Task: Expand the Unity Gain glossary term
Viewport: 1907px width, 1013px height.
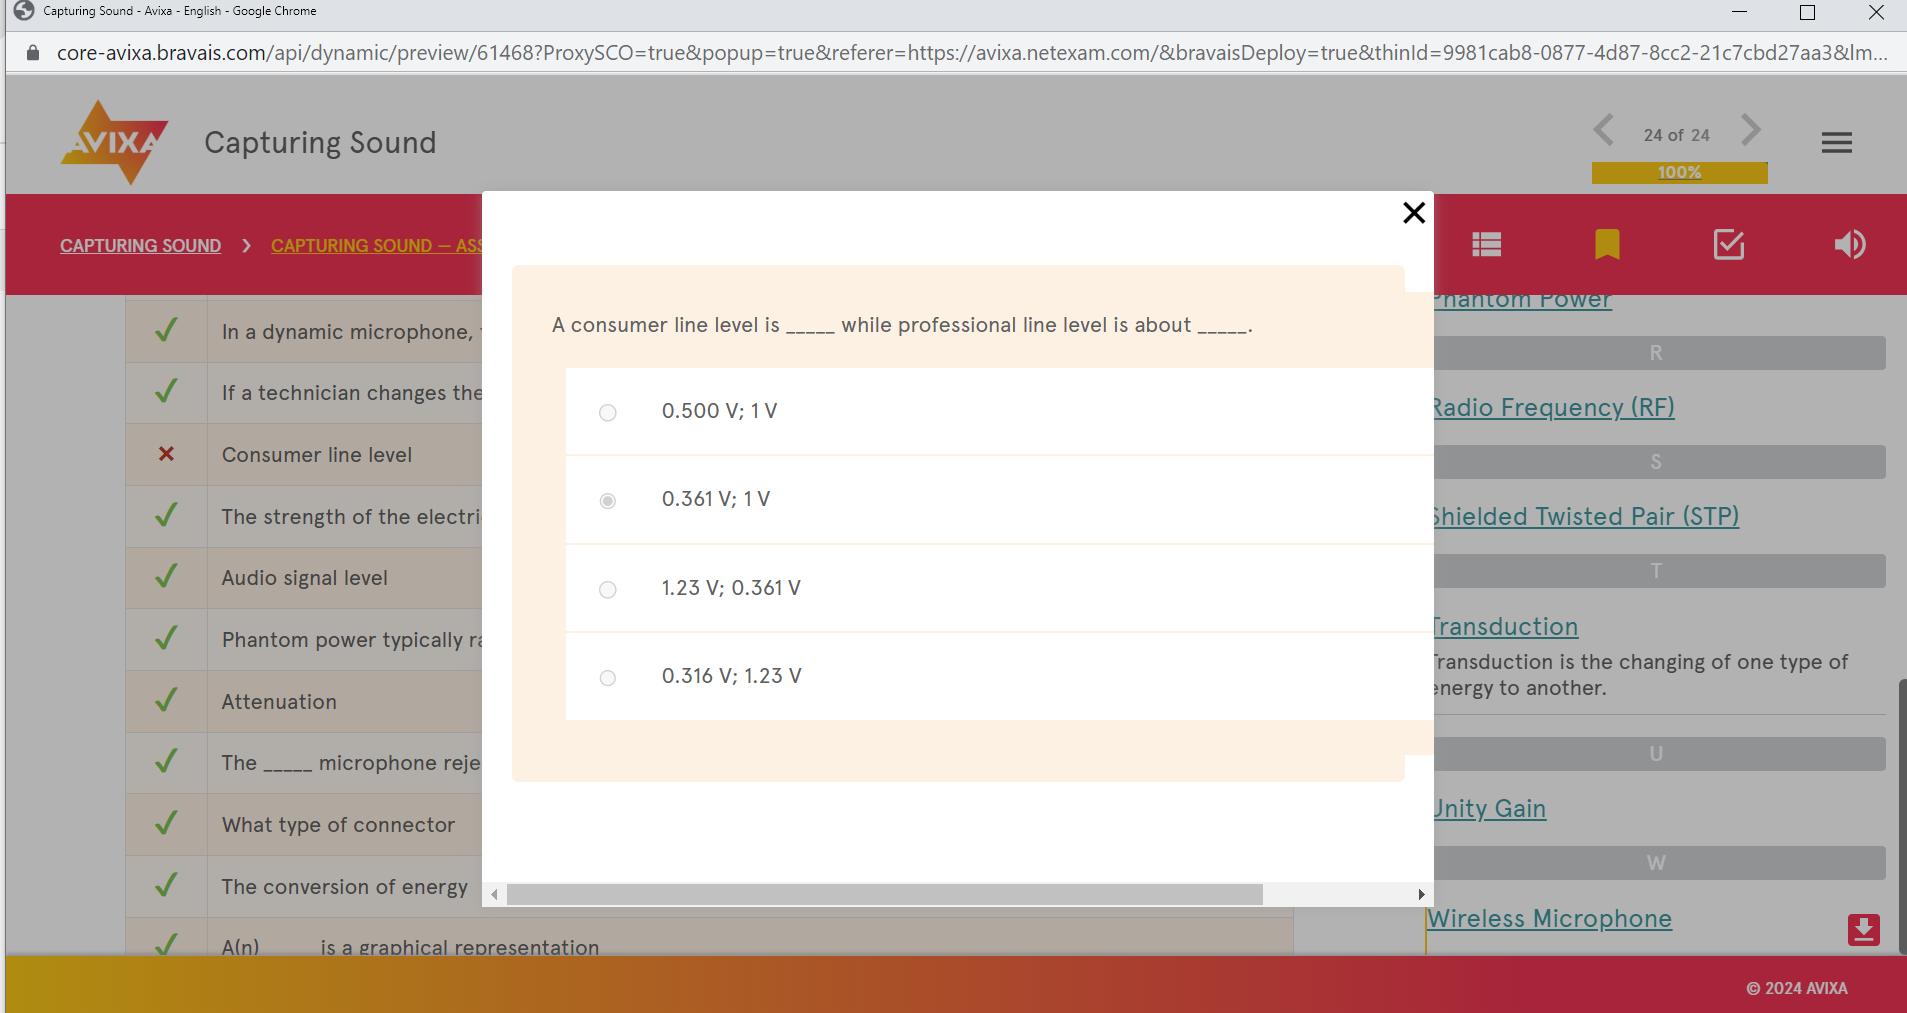Action: point(1490,809)
